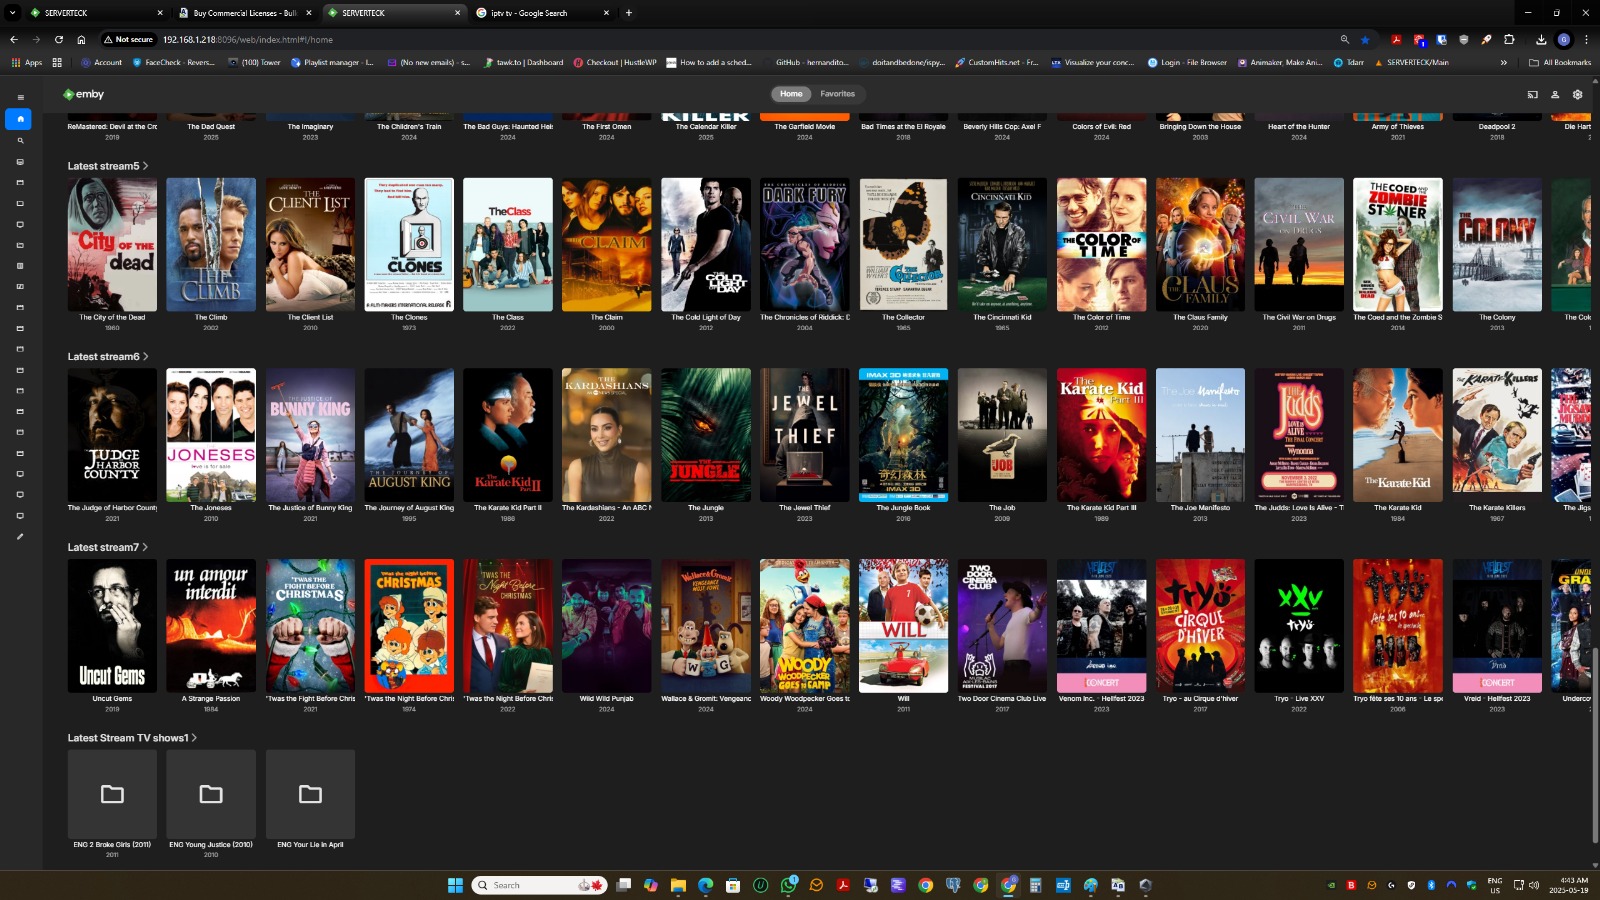Screen dimensions: 1600x900
Task: Open the user profile icon in Emby header
Action: click(x=1555, y=94)
